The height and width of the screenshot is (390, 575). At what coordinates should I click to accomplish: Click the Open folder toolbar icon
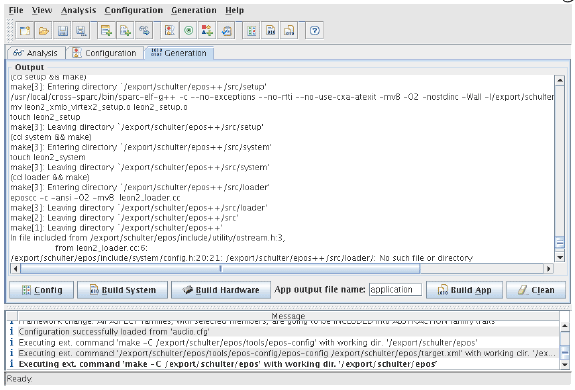44,31
